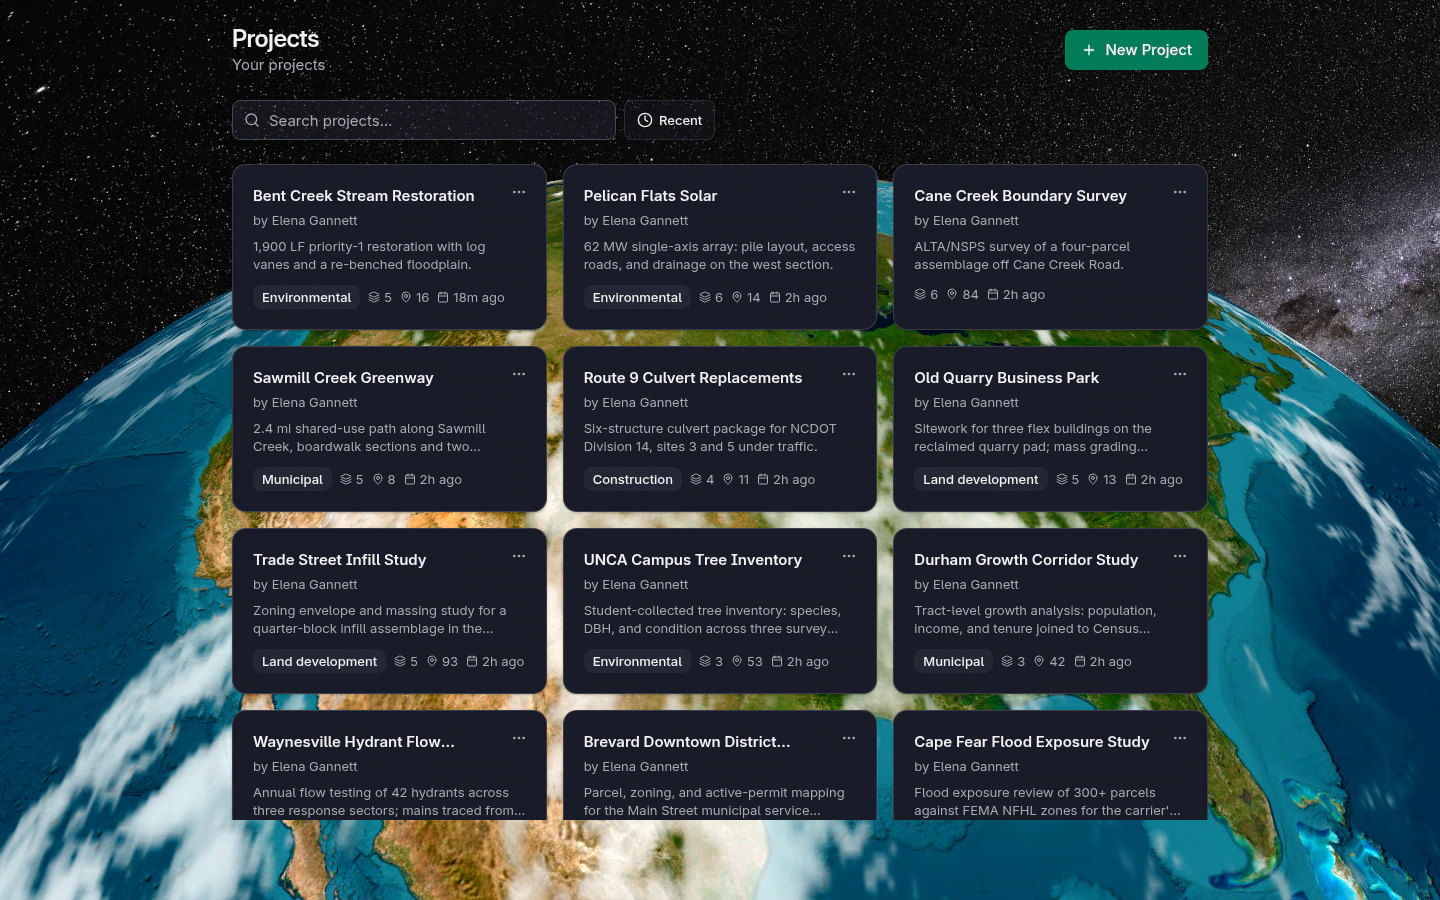Click the '18m ago' timestamp on Bent Creek card

tap(479, 297)
